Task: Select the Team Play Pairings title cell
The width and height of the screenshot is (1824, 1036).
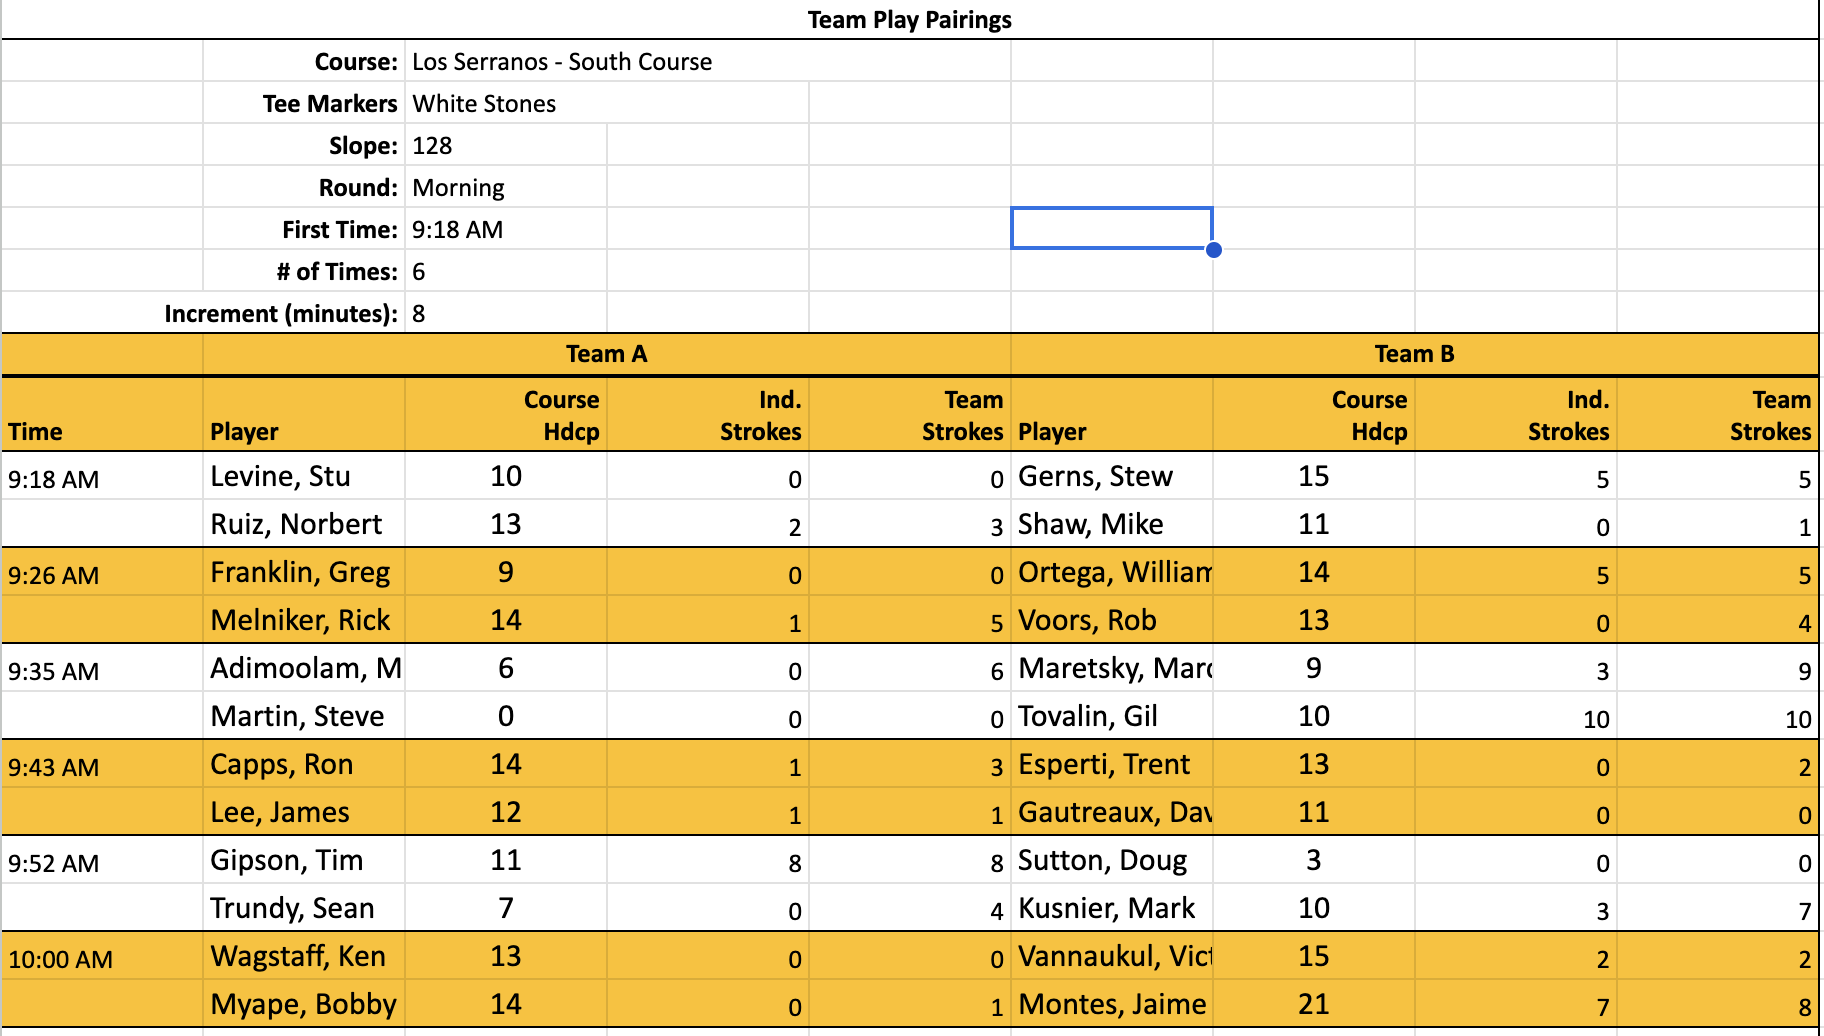Action: point(909,20)
